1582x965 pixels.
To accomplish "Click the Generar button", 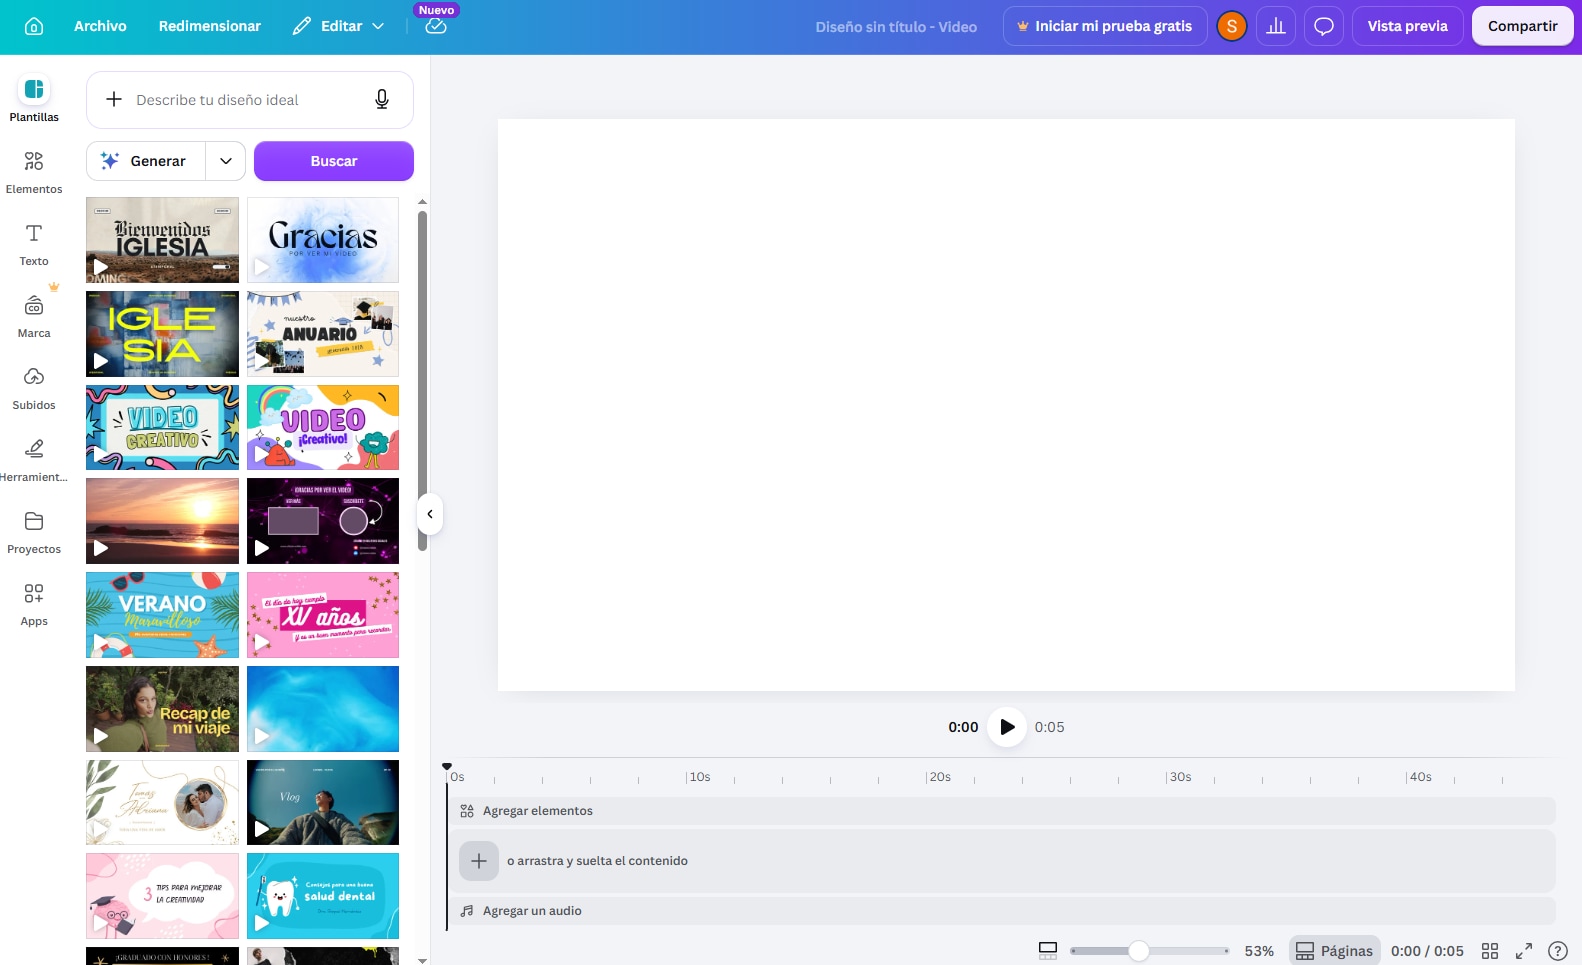I will coord(146,161).
